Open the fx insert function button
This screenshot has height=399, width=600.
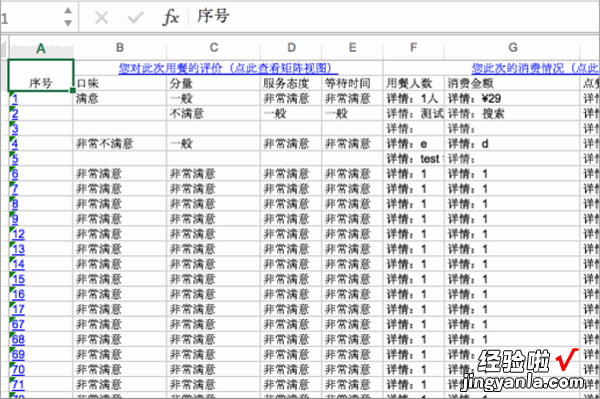click(170, 17)
